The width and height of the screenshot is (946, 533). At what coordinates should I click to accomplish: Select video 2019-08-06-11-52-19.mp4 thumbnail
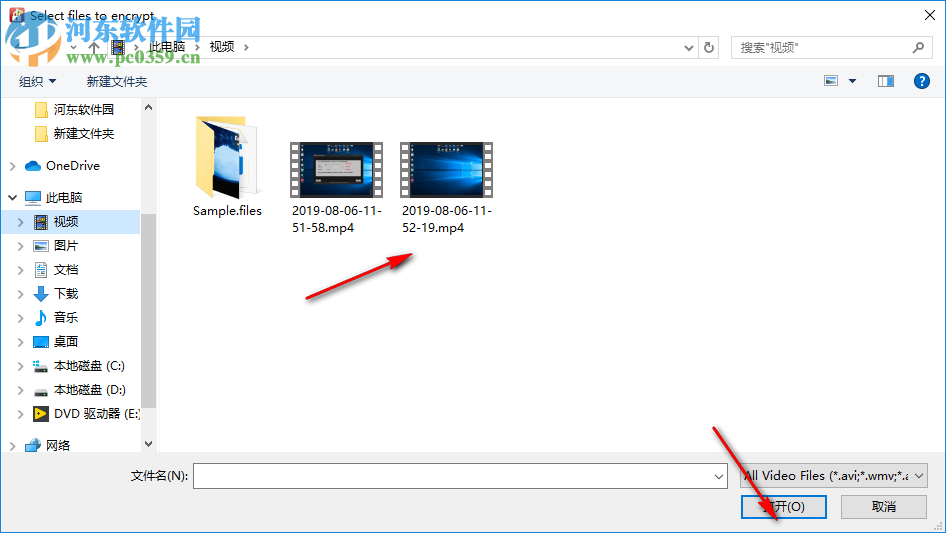tap(446, 170)
